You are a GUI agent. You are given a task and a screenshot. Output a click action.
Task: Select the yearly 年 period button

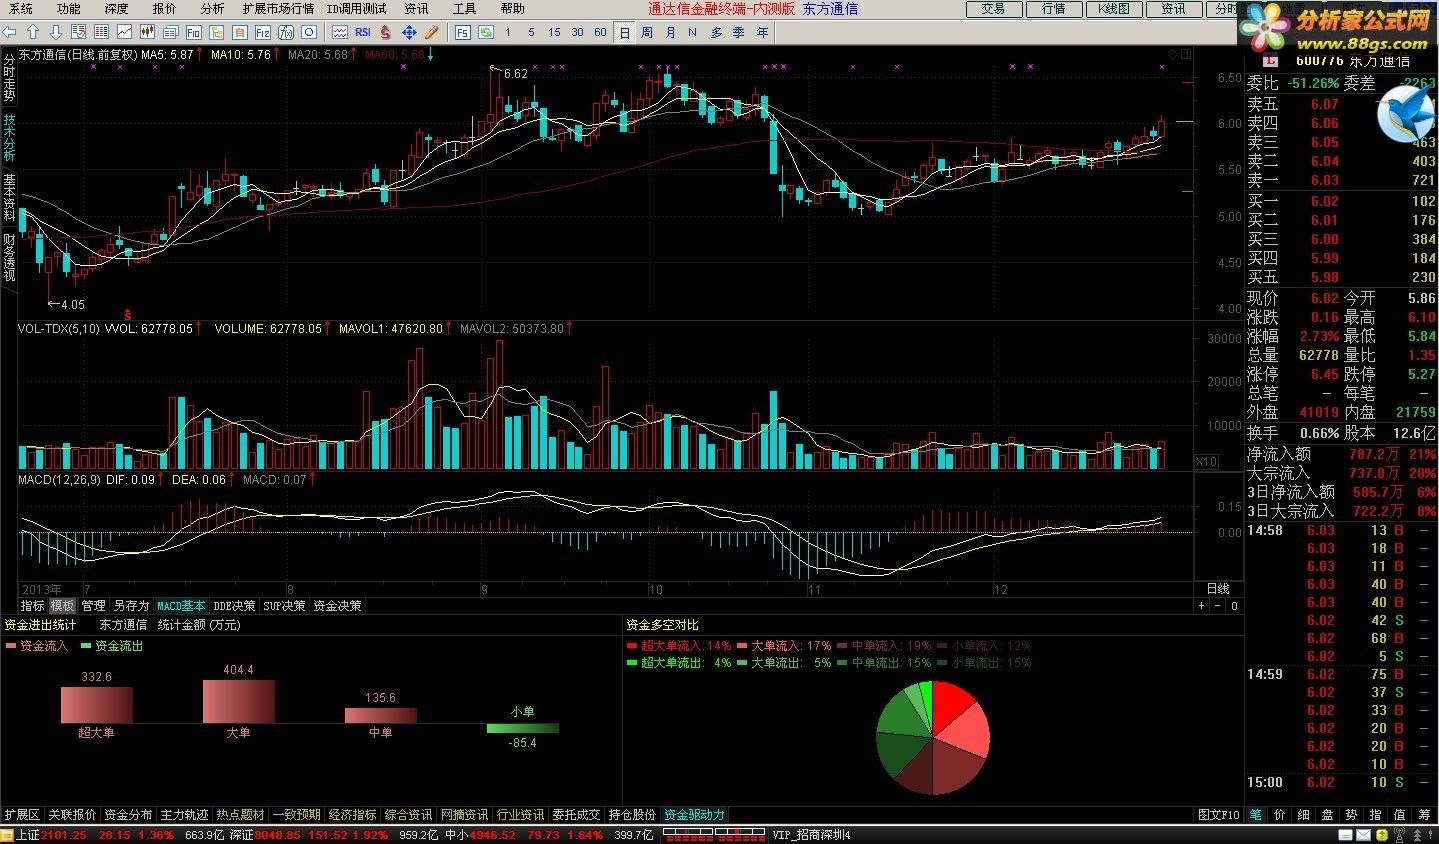pyautogui.click(x=763, y=33)
